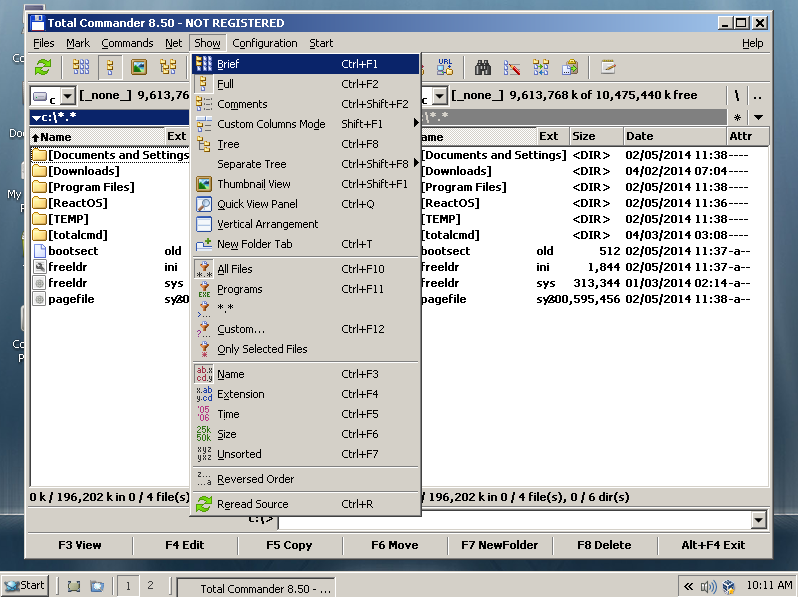
Task: Open the Files menu
Action: point(44,43)
